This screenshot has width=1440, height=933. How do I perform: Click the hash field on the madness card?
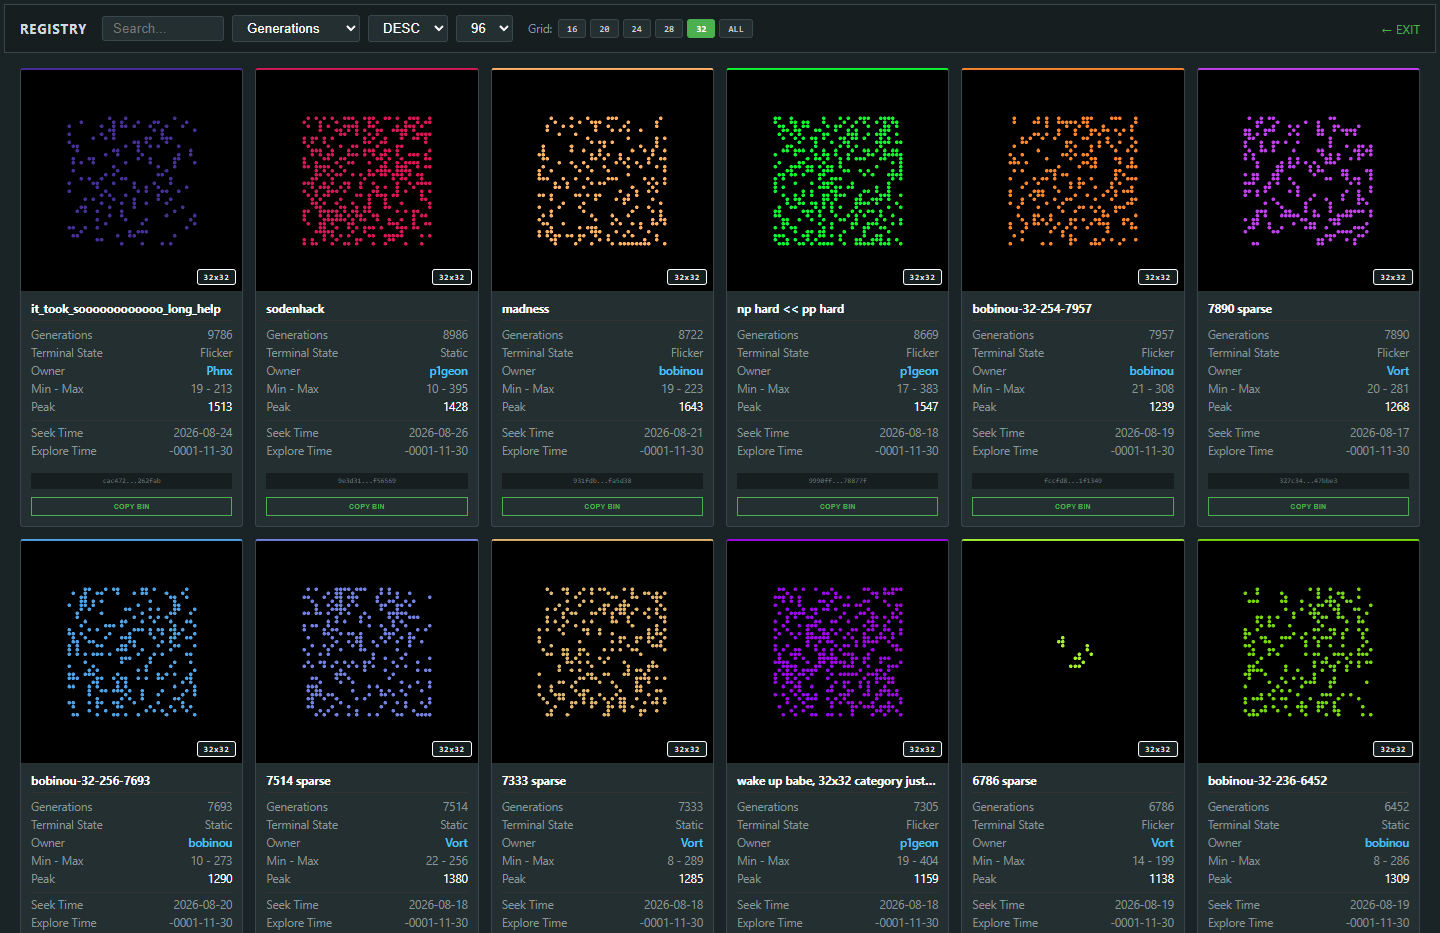[x=602, y=481]
